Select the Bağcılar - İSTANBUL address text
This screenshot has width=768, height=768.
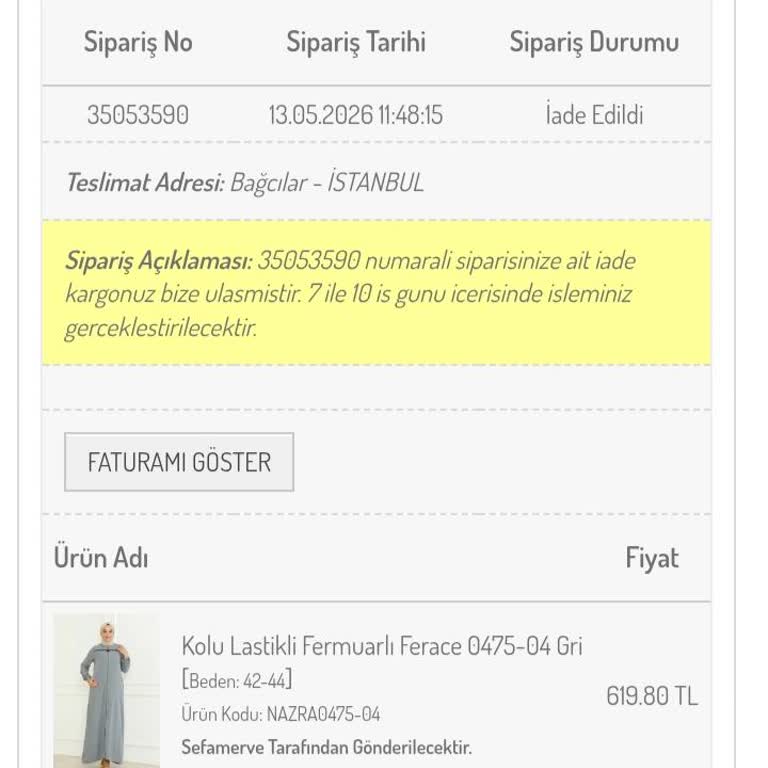[327, 183]
